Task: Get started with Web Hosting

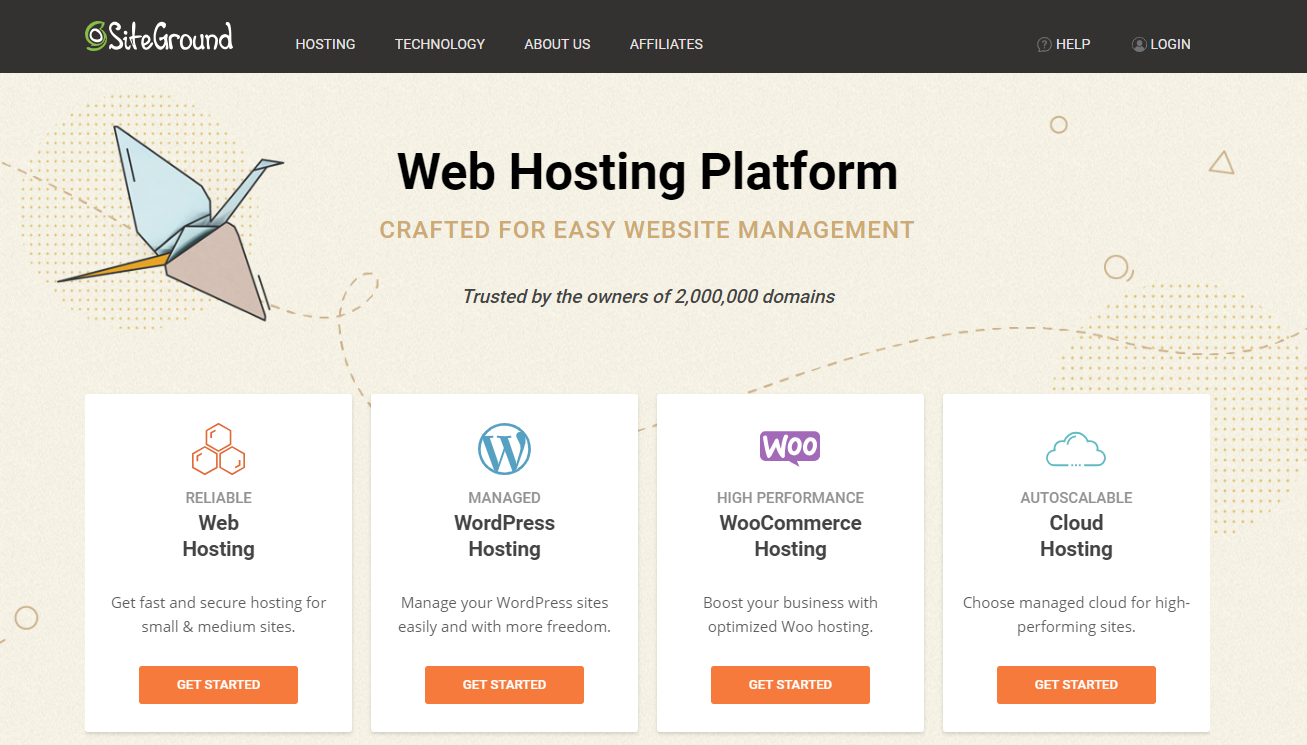Action: 218,685
